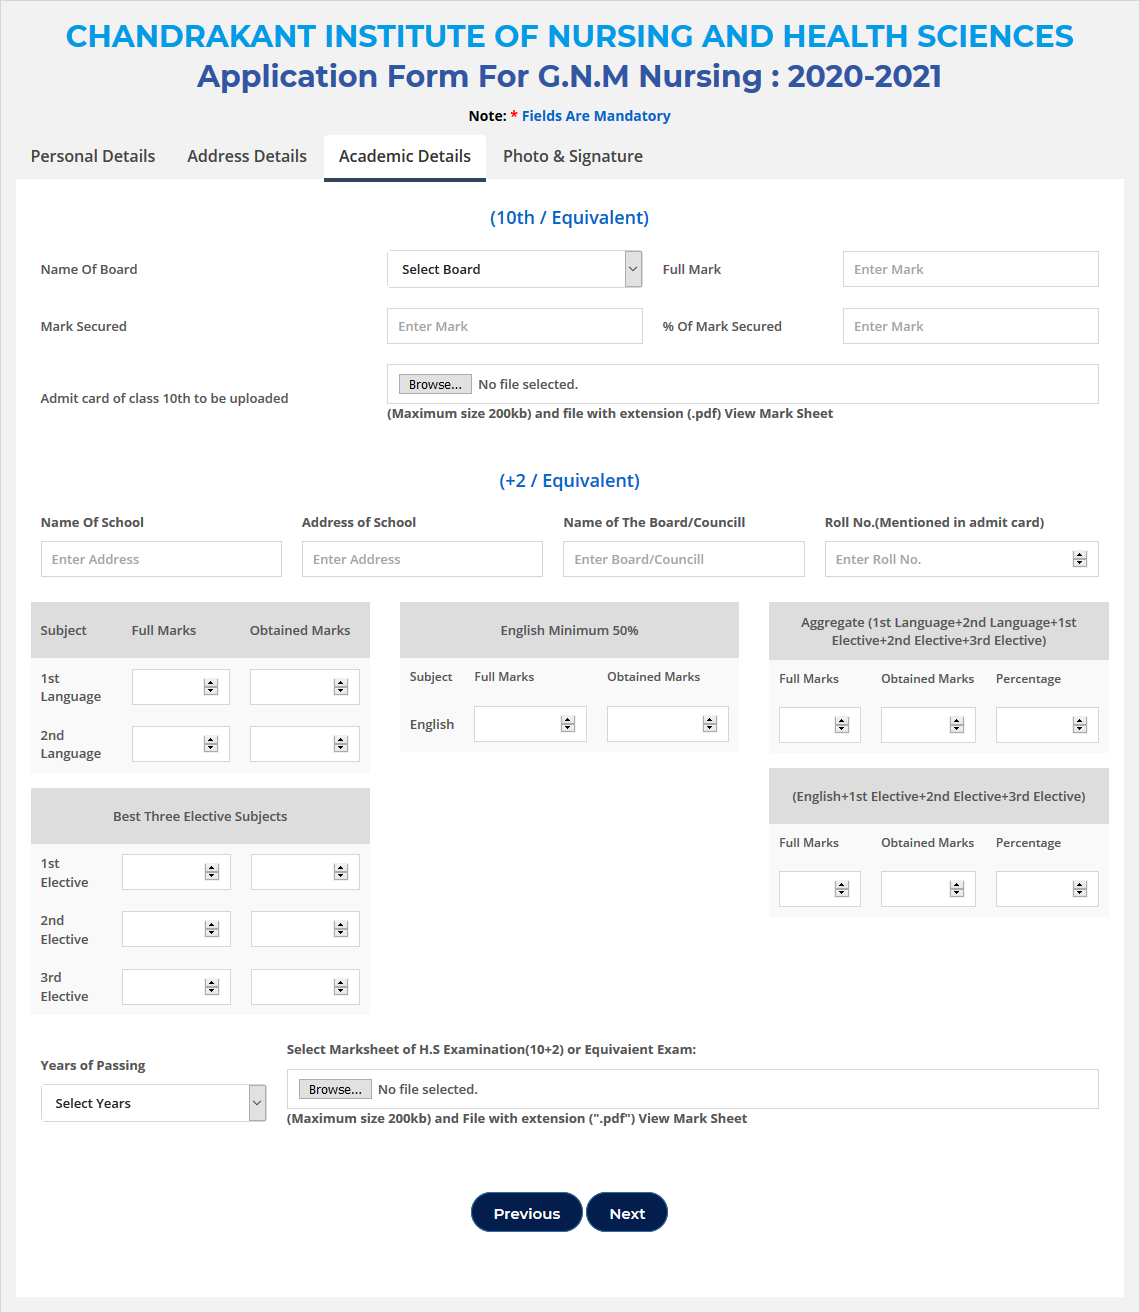Browse for the H.S Examination marksheet file
The width and height of the screenshot is (1140, 1313).
point(335,1089)
